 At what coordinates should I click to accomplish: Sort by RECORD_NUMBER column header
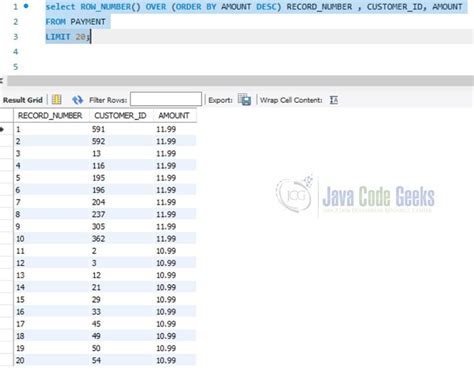(x=51, y=116)
